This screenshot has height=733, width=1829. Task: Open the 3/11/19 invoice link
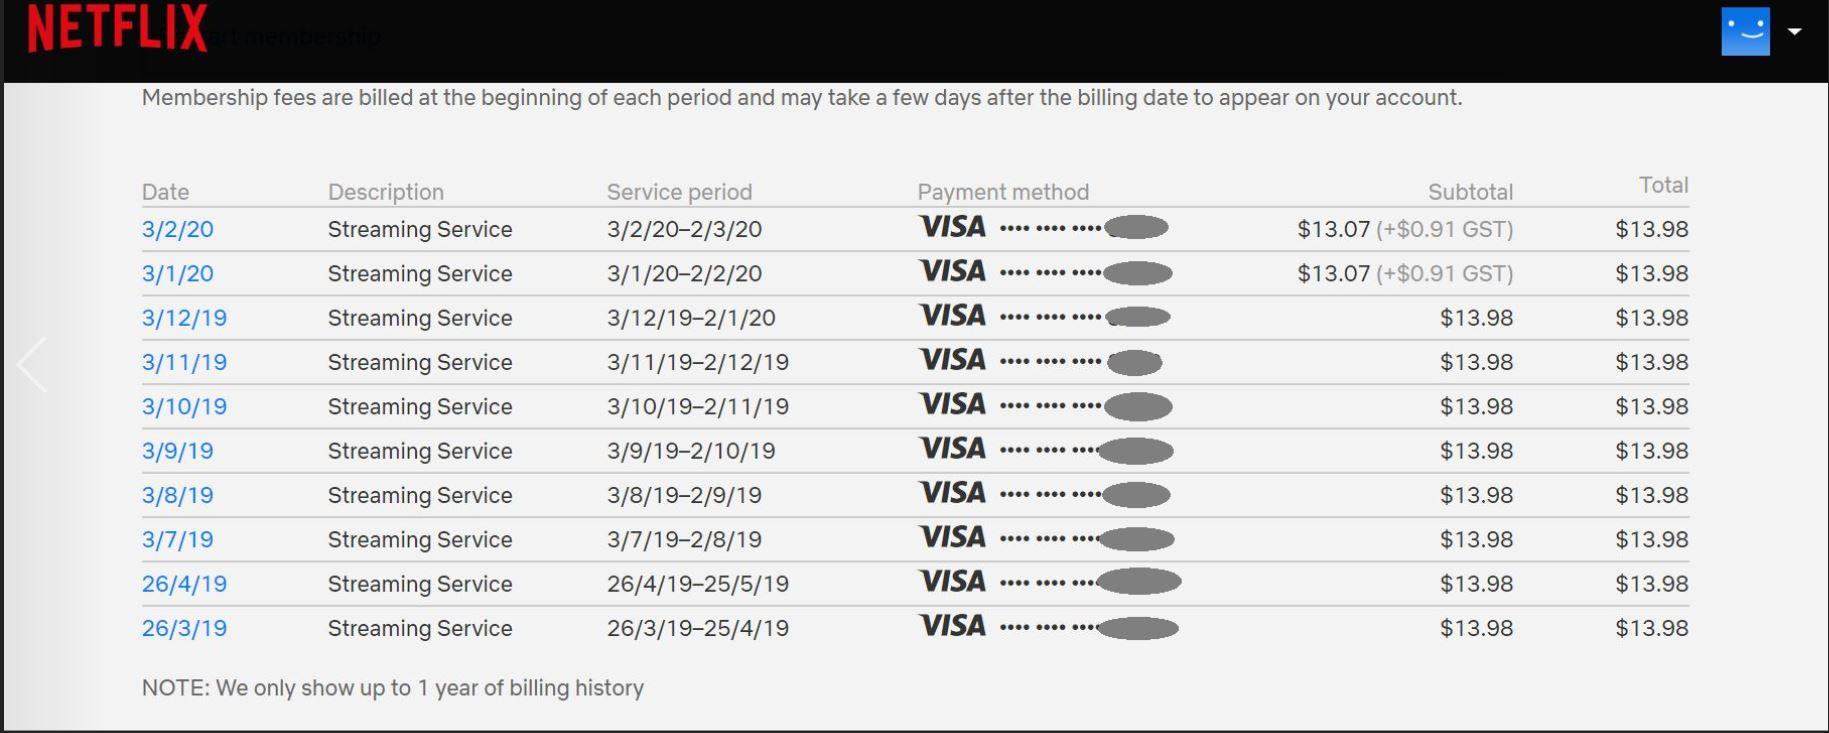click(x=184, y=362)
